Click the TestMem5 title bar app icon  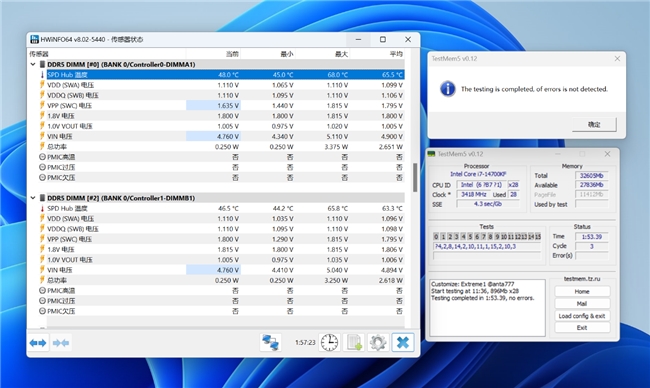[x=432, y=154]
